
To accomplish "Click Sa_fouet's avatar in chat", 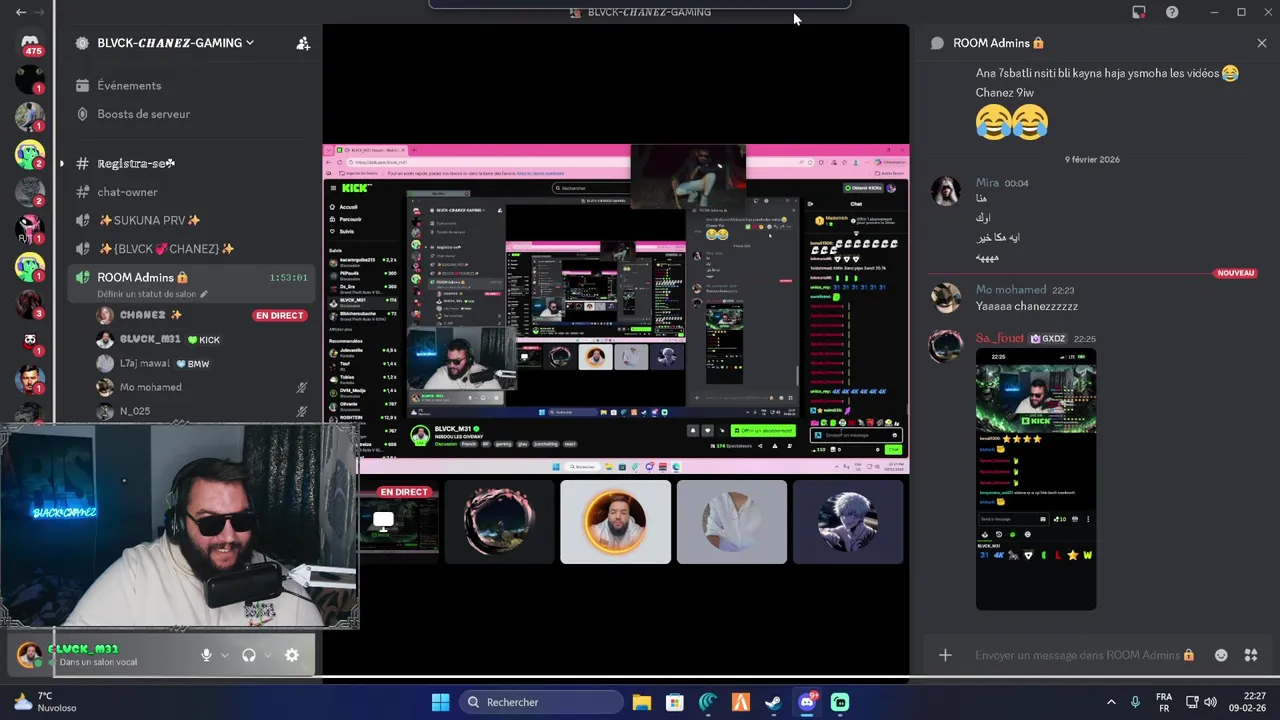I will pos(946,345).
